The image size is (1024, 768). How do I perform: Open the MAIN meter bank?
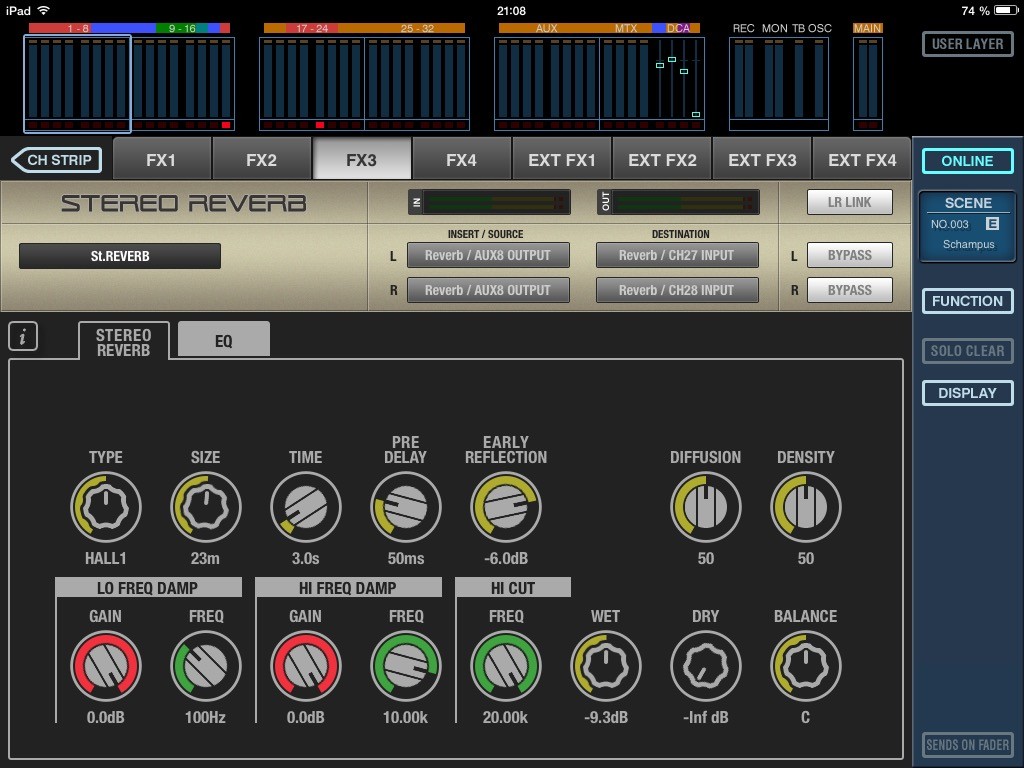[x=868, y=83]
